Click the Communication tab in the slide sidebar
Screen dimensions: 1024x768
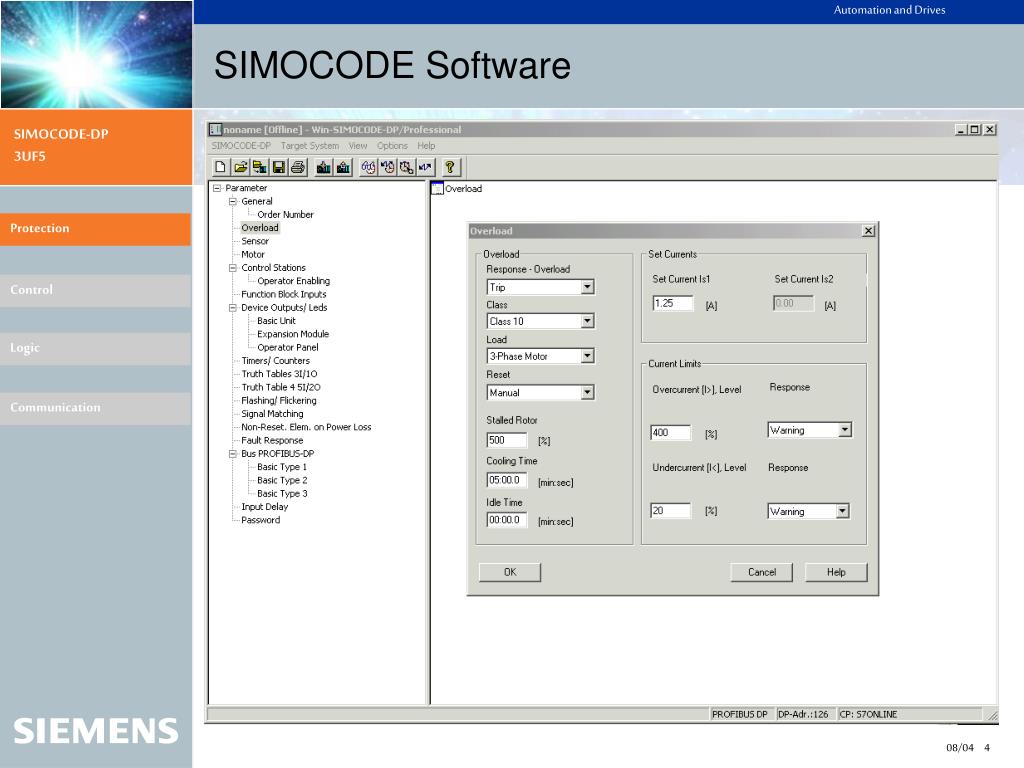pos(95,408)
